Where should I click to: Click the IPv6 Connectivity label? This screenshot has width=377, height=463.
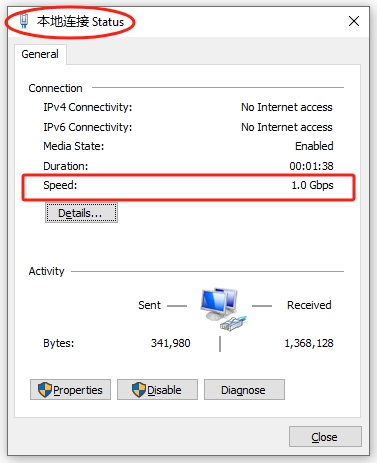click(x=88, y=127)
